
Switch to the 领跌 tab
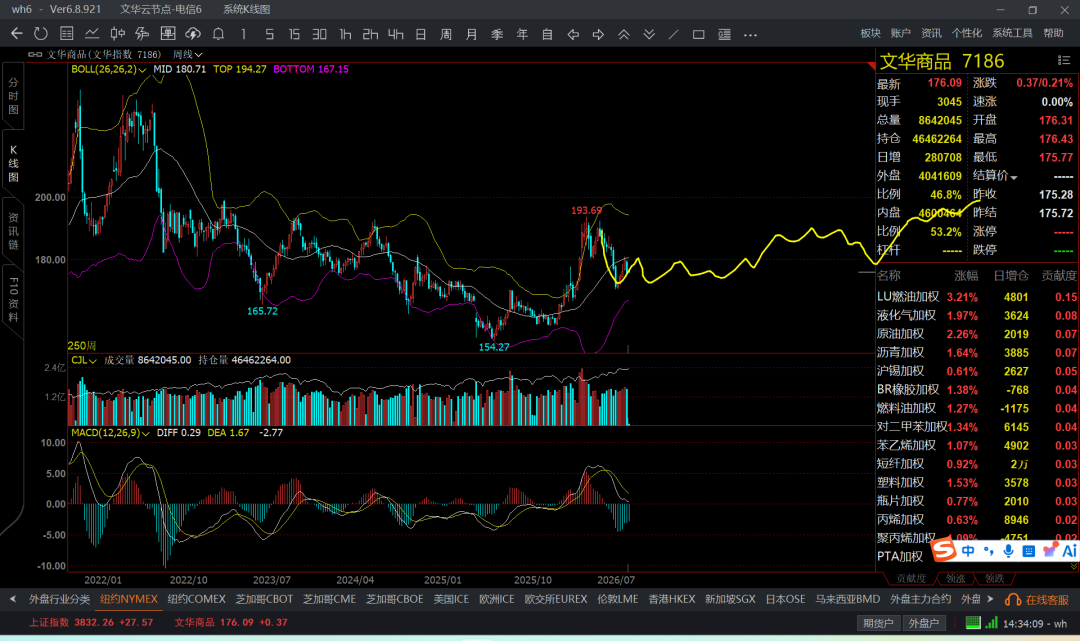click(995, 578)
